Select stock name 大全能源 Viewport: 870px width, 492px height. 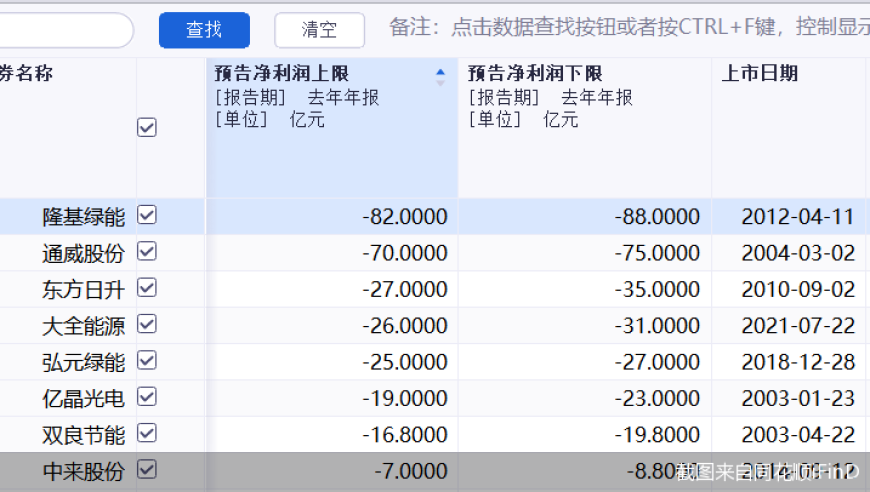coord(84,326)
